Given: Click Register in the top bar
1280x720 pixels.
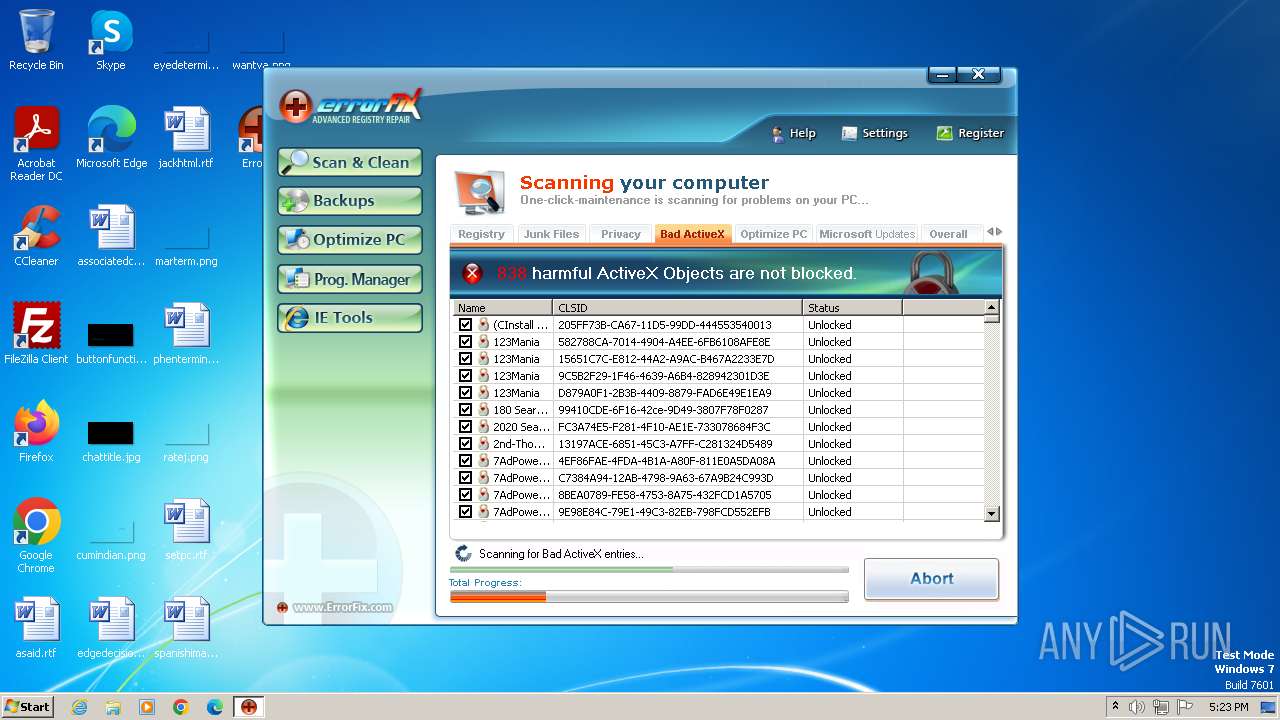Looking at the screenshot, I should point(970,133).
